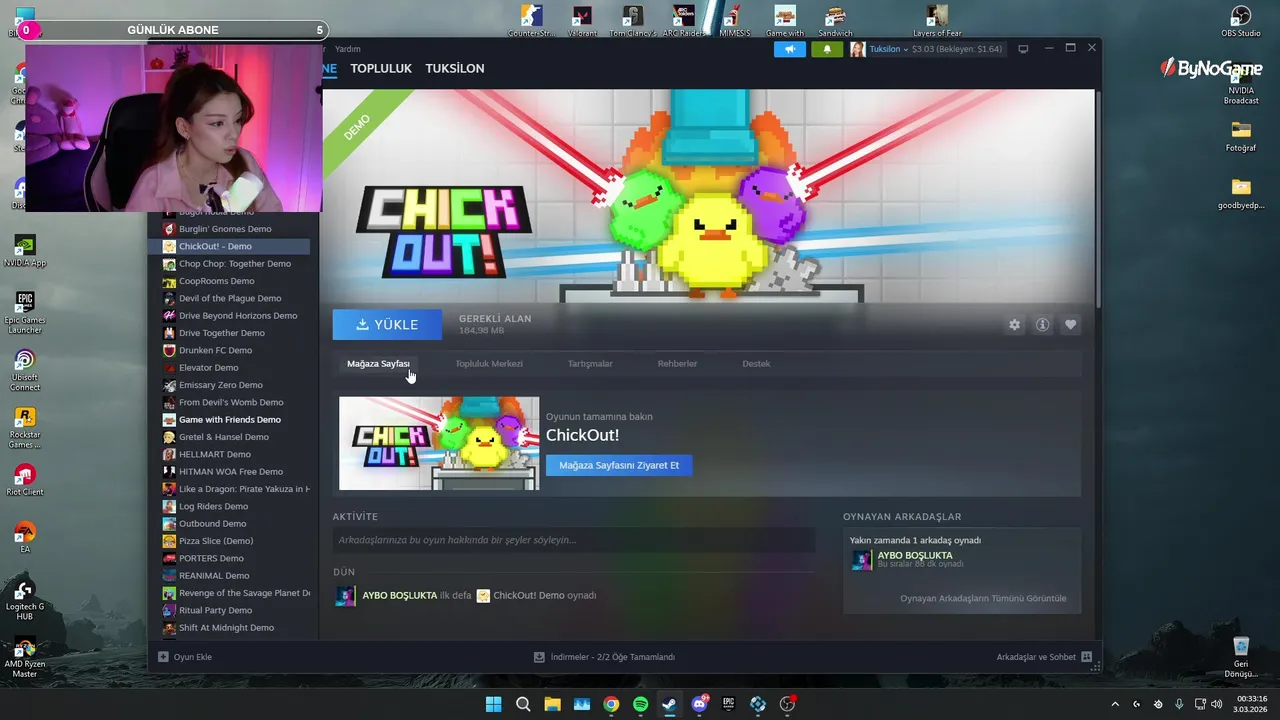Open Layers of Fear desktop shortcut
Viewport: 1280px width, 720px height.
click(937, 20)
